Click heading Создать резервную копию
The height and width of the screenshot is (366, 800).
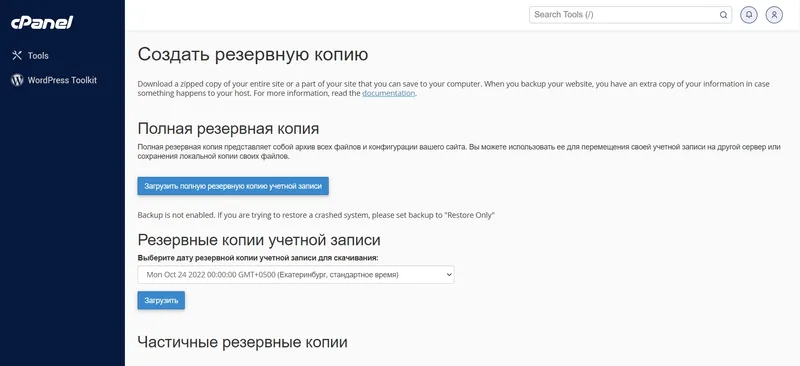(x=253, y=55)
